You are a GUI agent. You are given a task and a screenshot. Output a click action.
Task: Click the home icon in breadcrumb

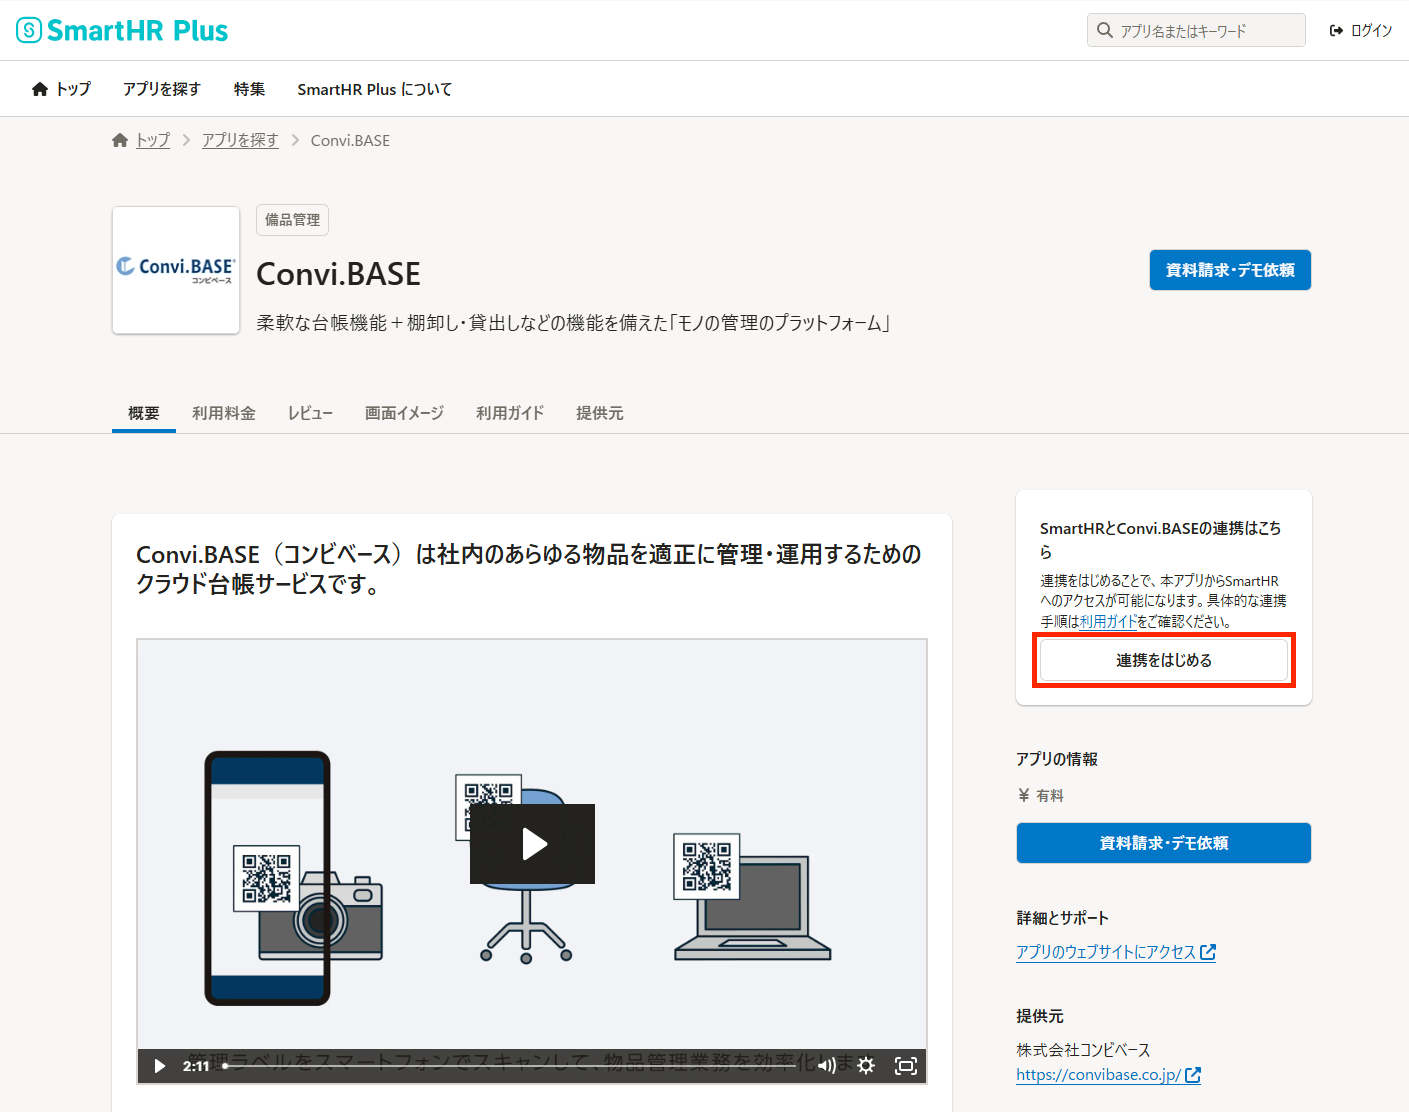click(x=120, y=140)
